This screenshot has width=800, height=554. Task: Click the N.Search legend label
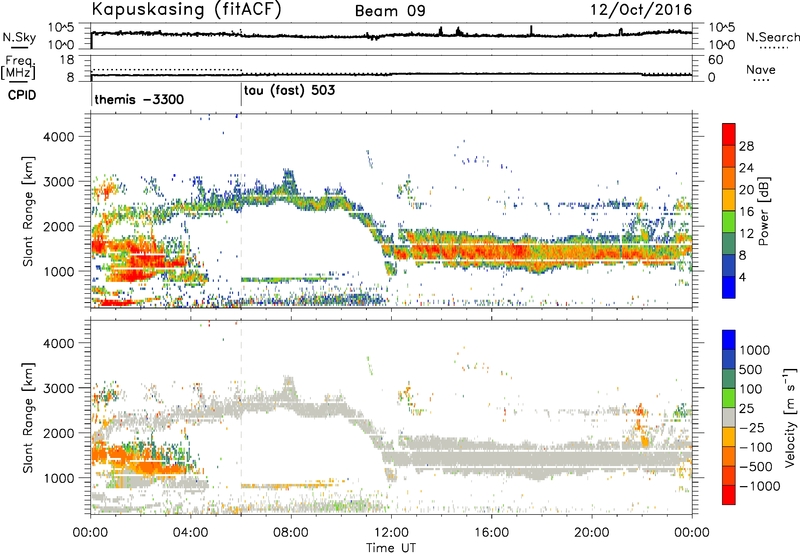pos(772,37)
